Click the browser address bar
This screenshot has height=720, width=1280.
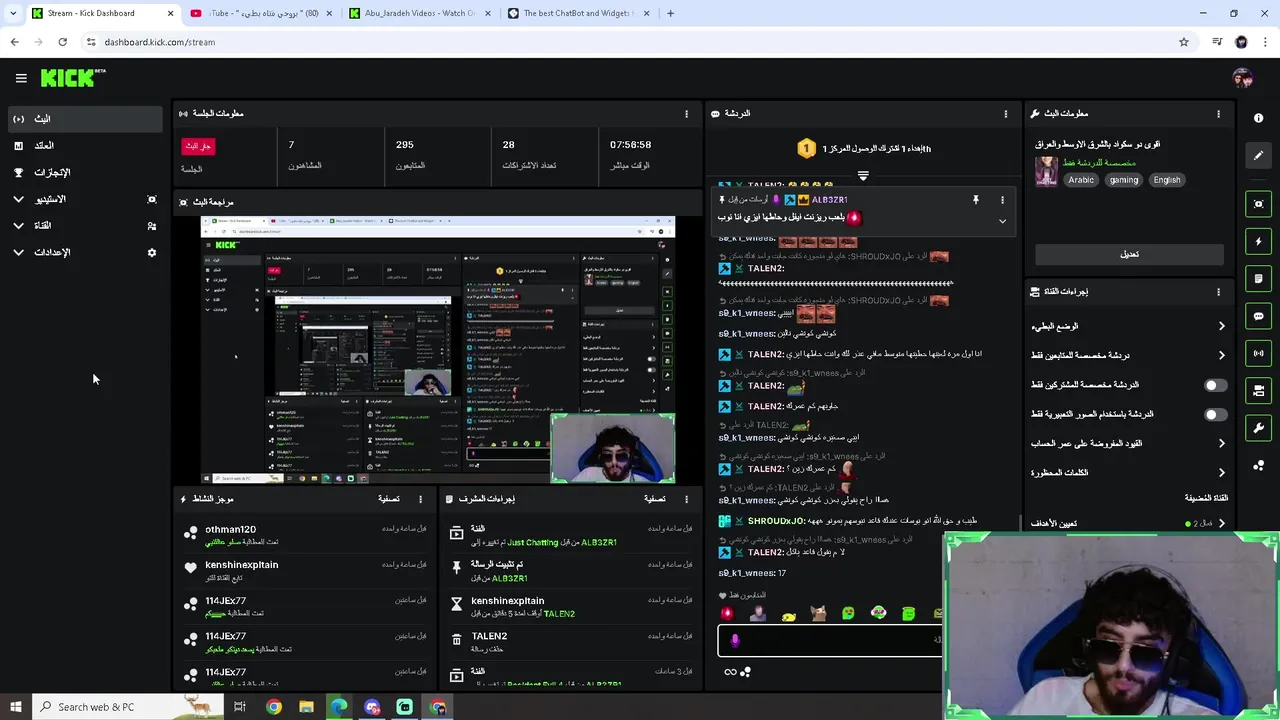coord(630,42)
